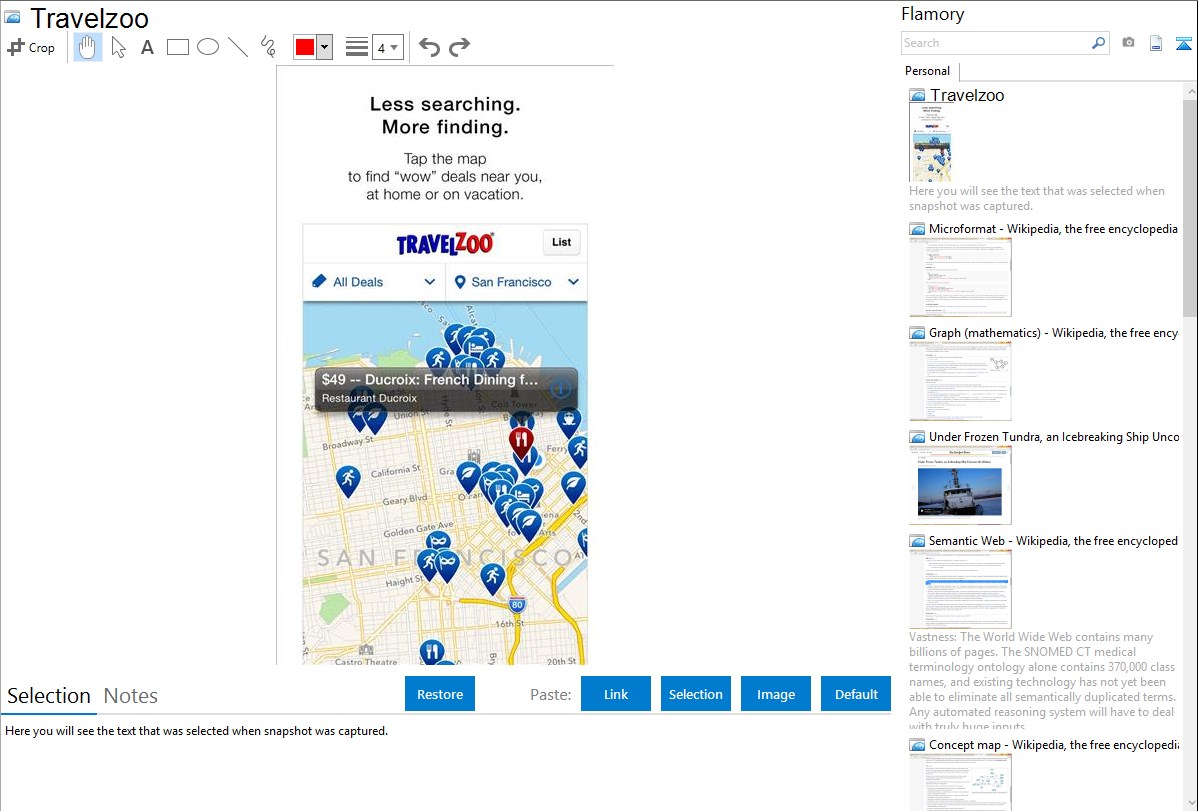Image resolution: width=1198 pixels, height=811 pixels.
Task: Click the red color swatch
Action: (305, 47)
